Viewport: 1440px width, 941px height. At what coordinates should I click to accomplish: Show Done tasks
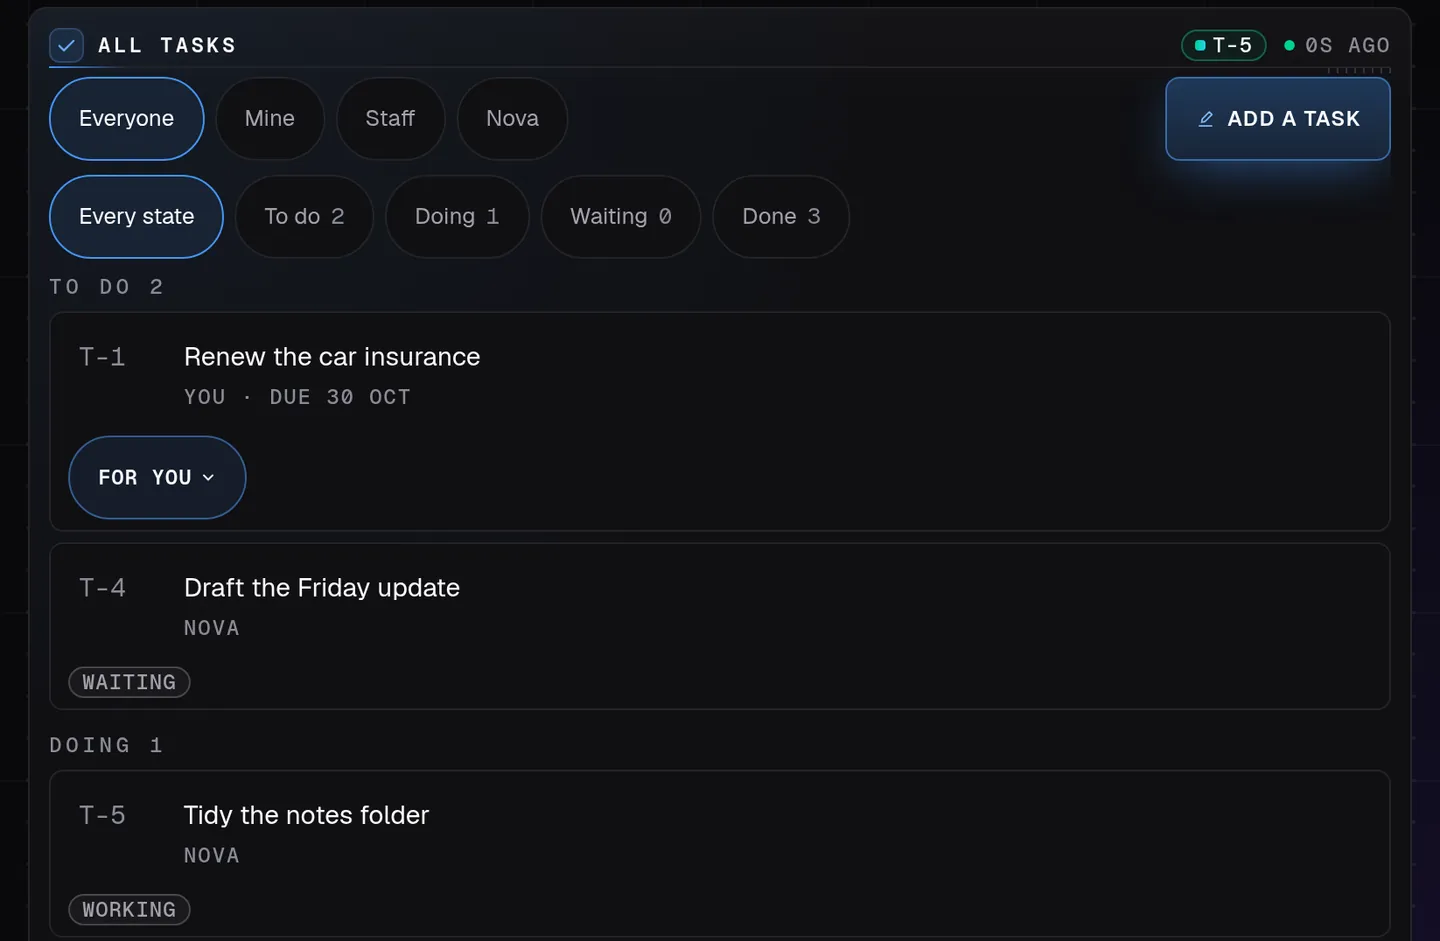781,217
